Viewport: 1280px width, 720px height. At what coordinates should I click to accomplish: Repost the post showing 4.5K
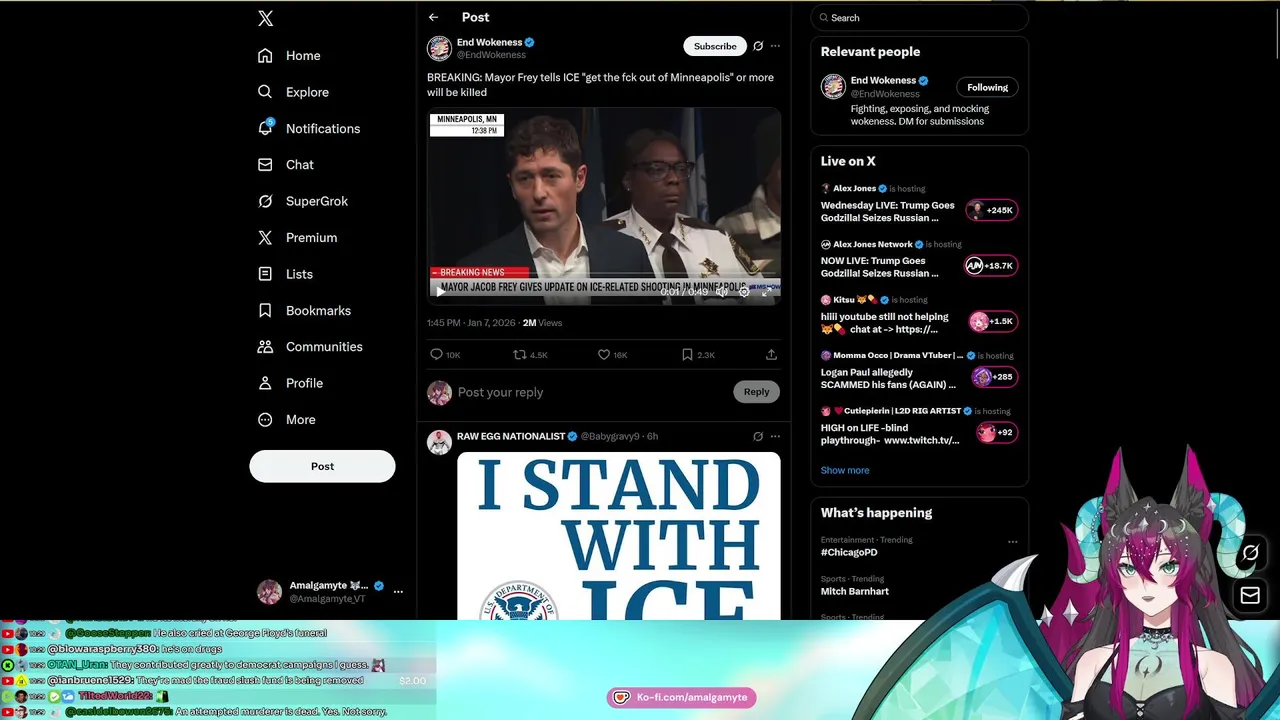[x=530, y=355]
